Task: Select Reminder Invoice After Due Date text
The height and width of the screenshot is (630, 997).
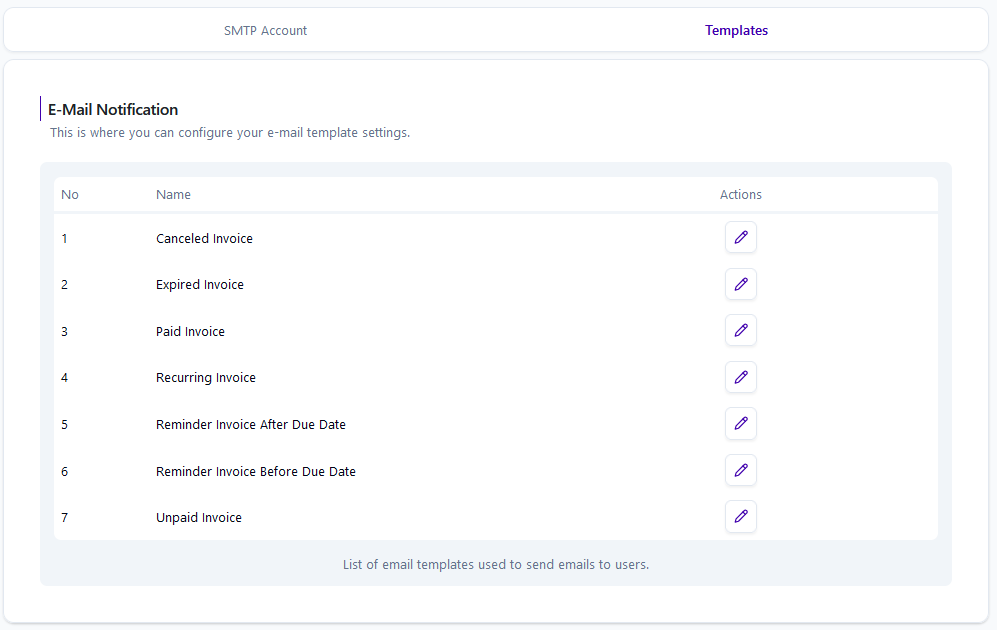Action: pos(251,425)
